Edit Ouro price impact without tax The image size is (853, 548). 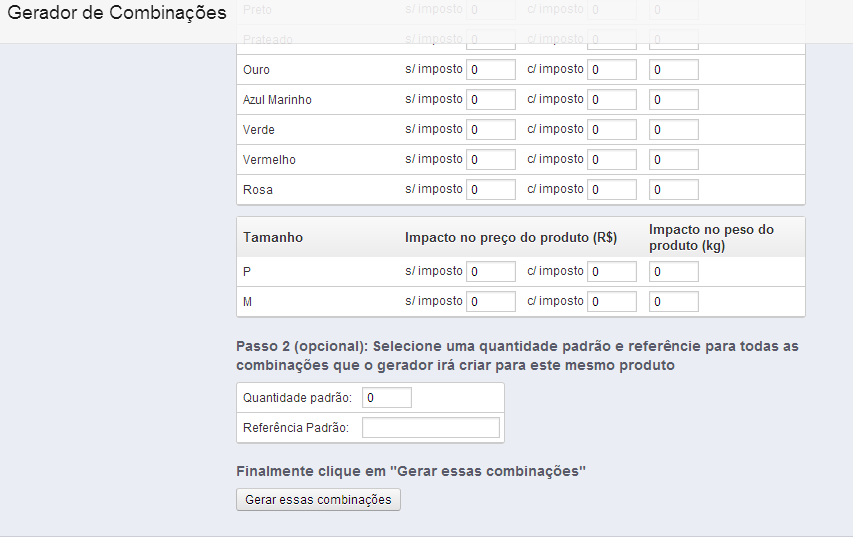pos(491,70)
